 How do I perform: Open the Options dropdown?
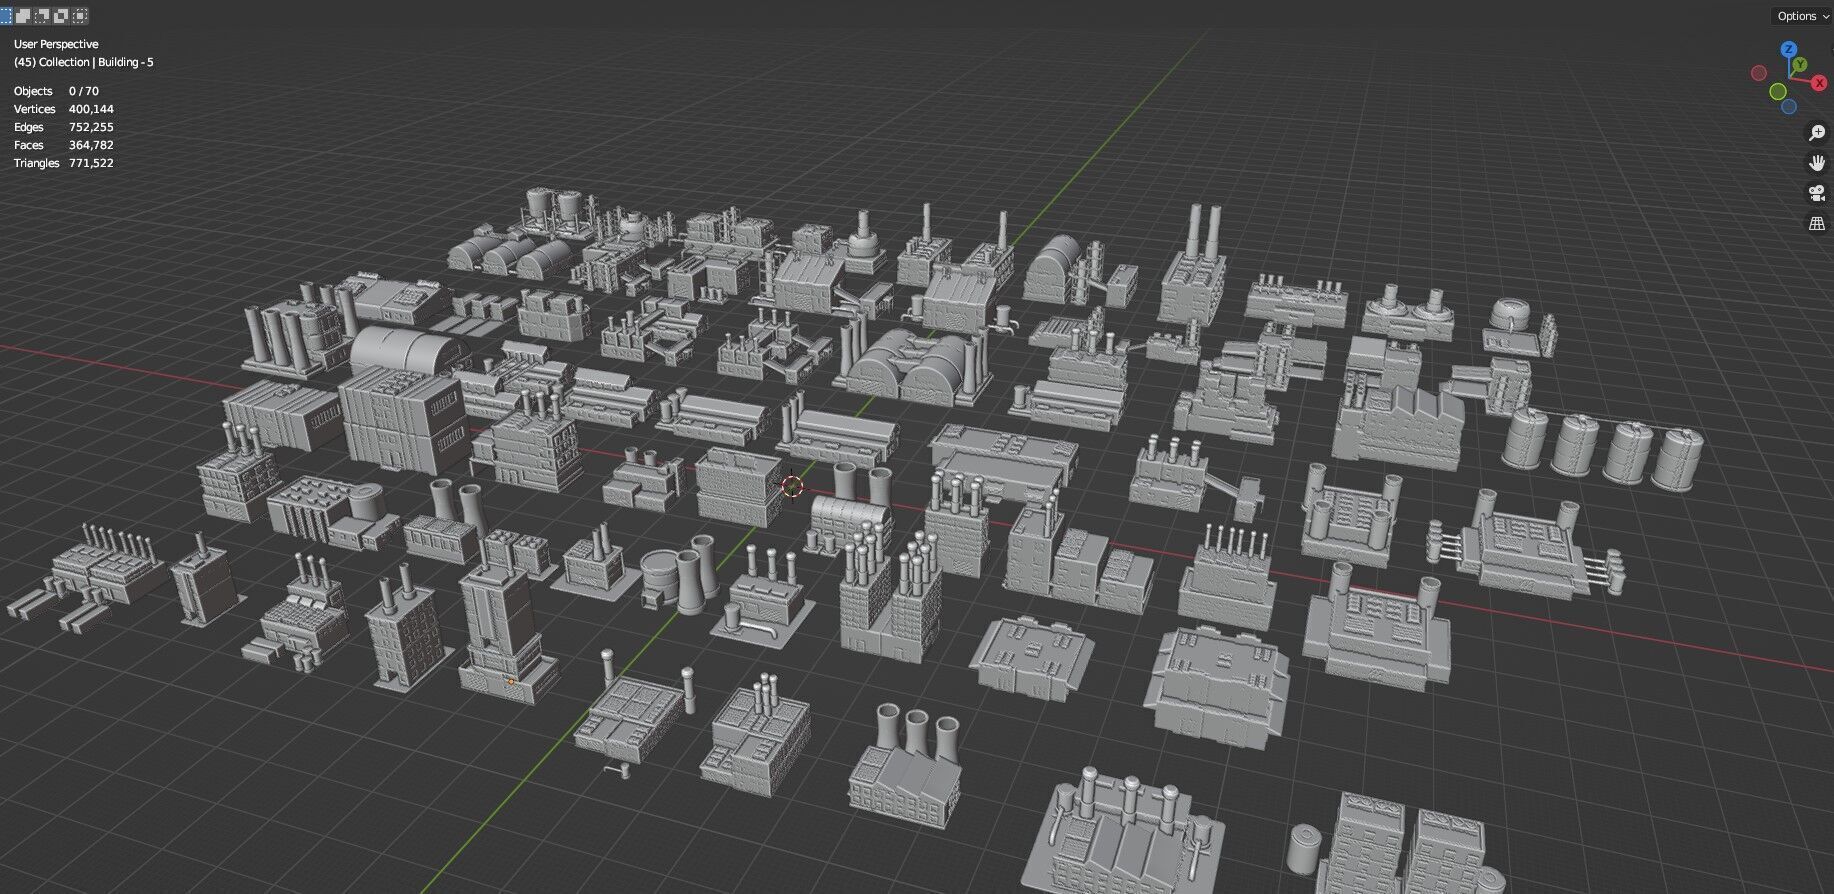[x=1802, y=16]
